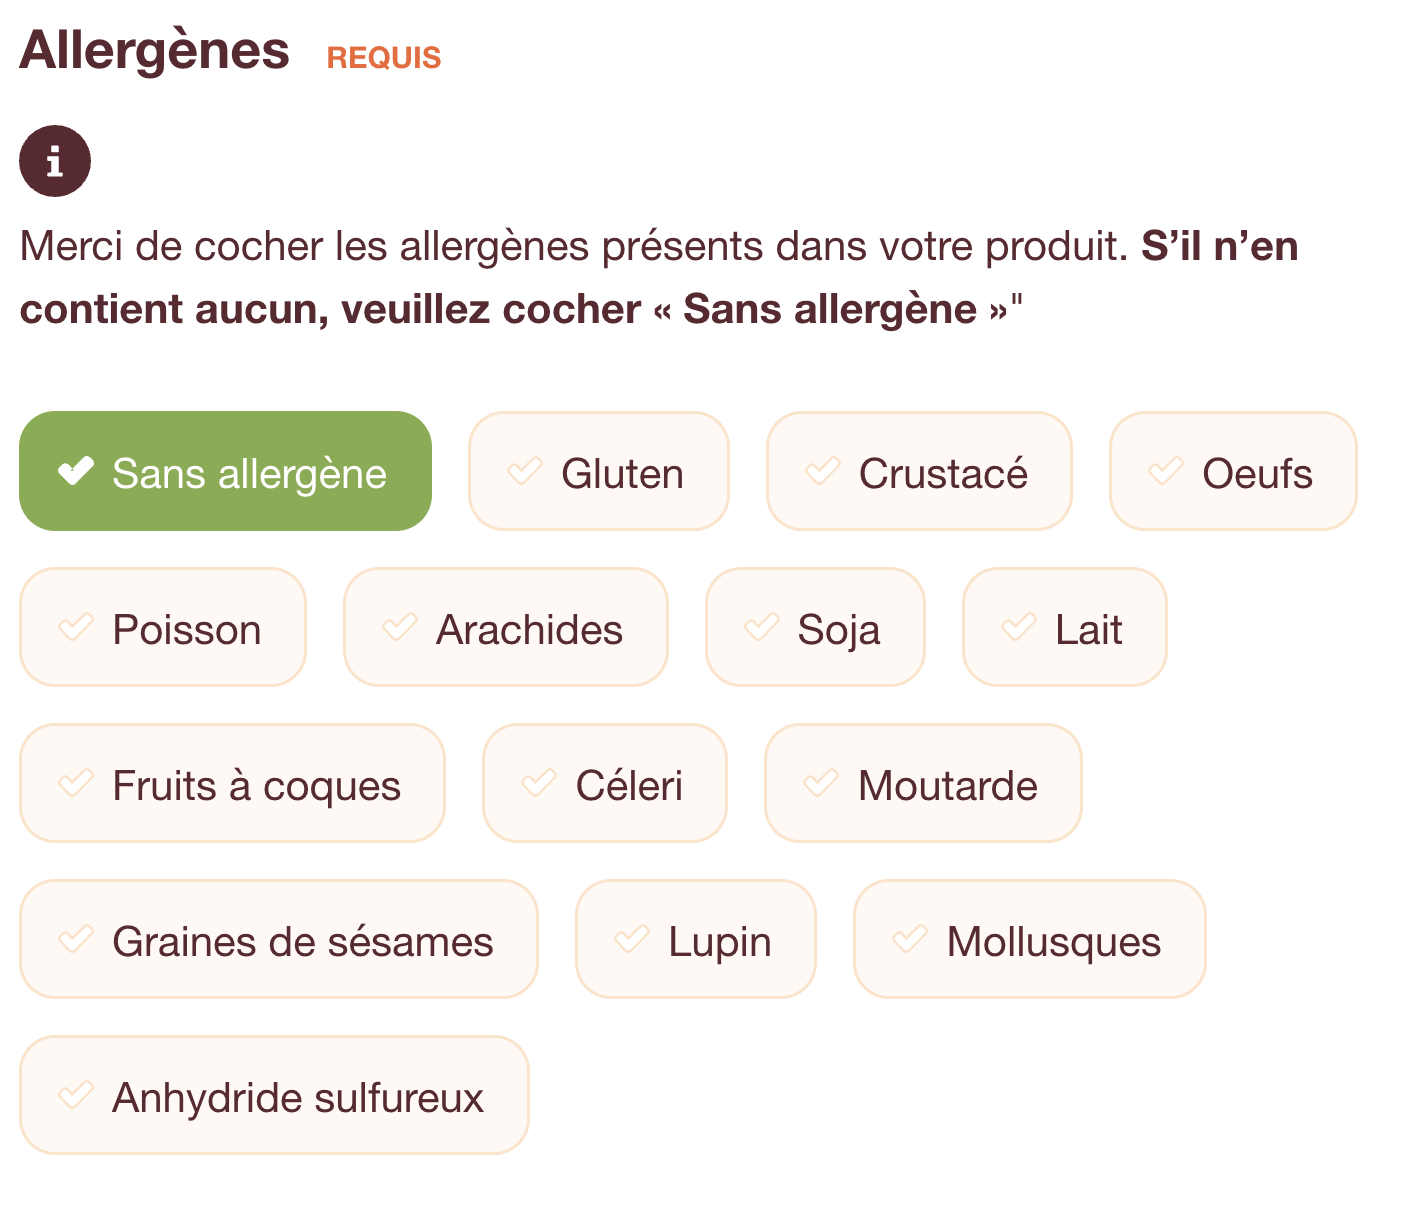Deselect the Sans allergène option
This screenshot has height=1212, width=1404.
[x=225, y=471]
